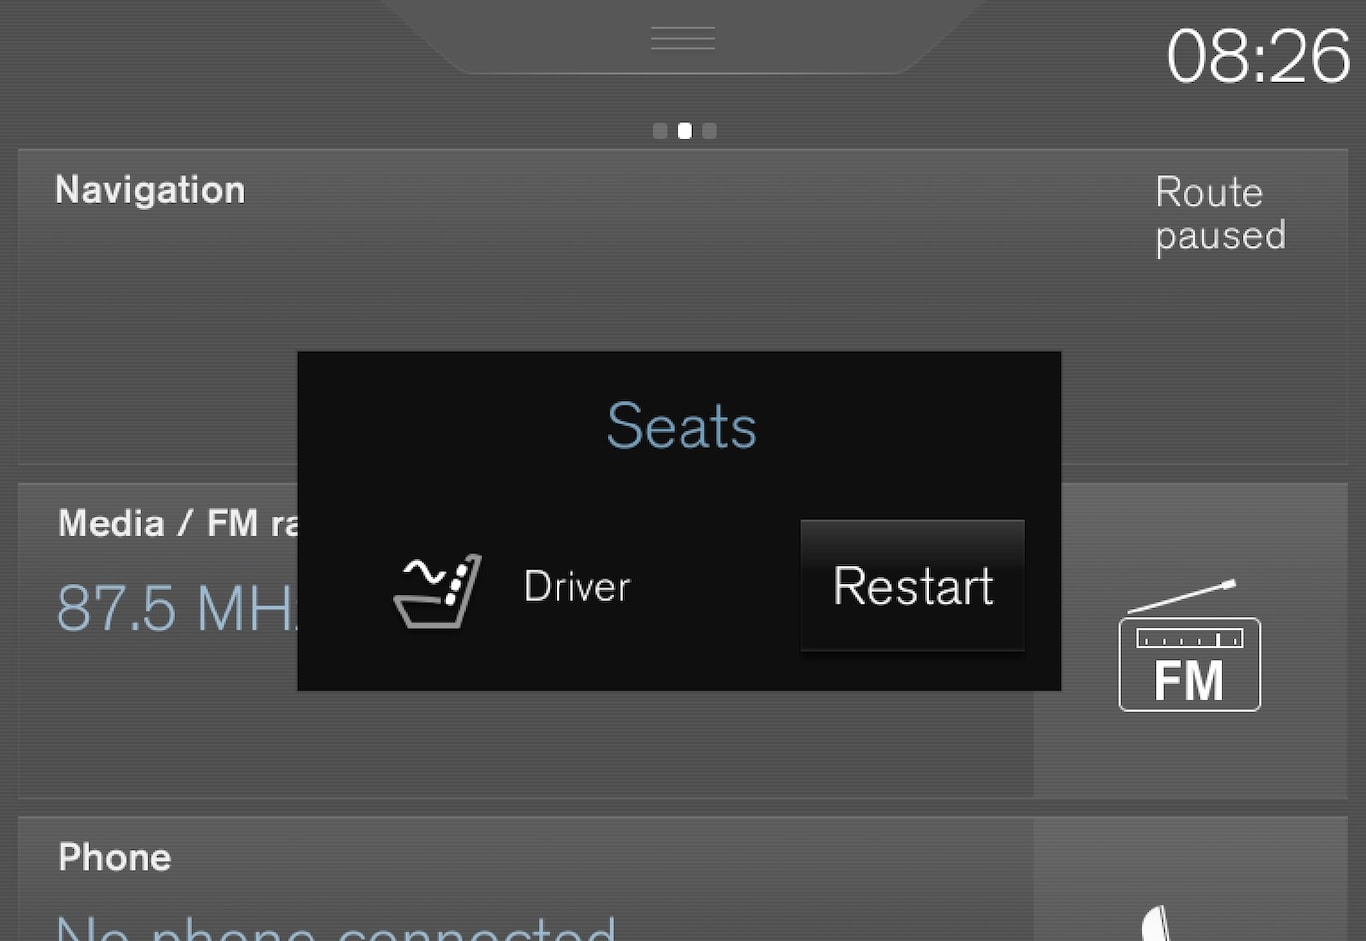Open the Navigation tile
Screen dimensions: 1366x941
(683, 306)
